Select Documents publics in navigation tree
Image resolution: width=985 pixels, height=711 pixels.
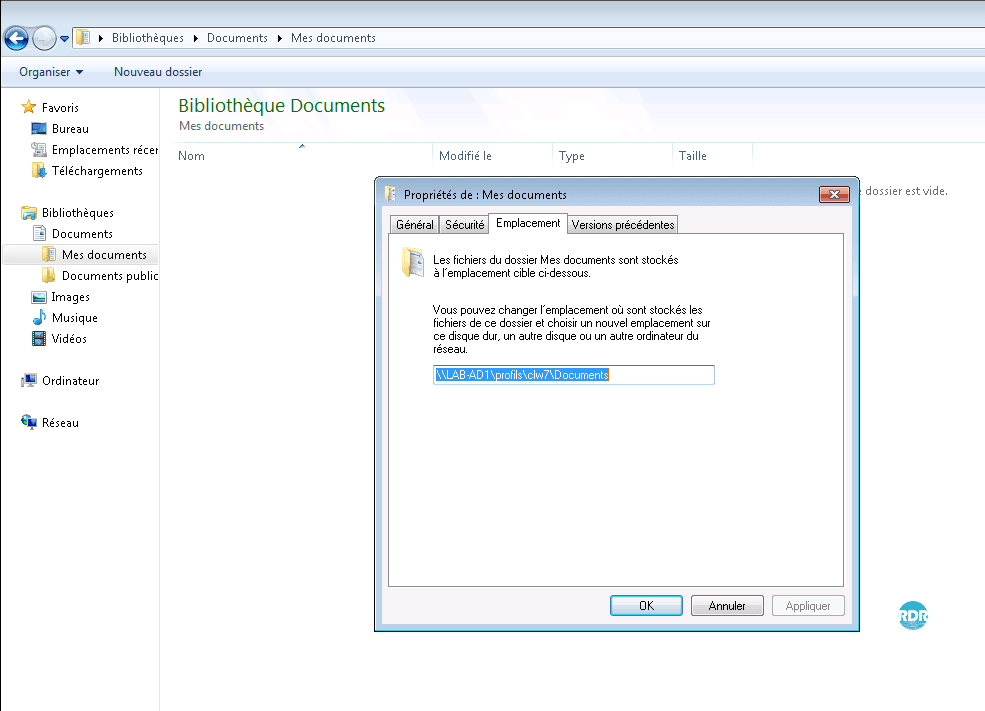click(110, 276)
